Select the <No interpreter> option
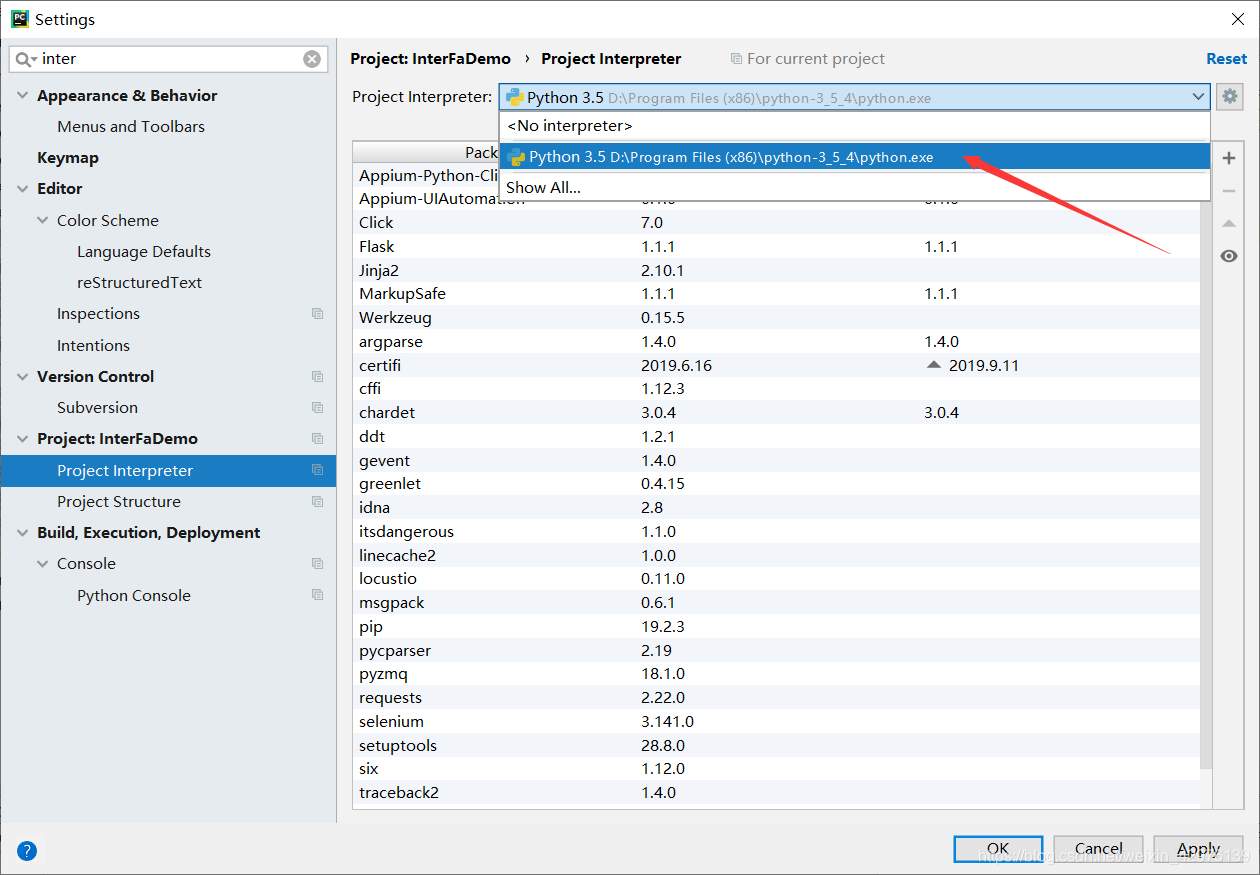Image resolution: width=1260 pixels, height=875 pixels. 855,126
